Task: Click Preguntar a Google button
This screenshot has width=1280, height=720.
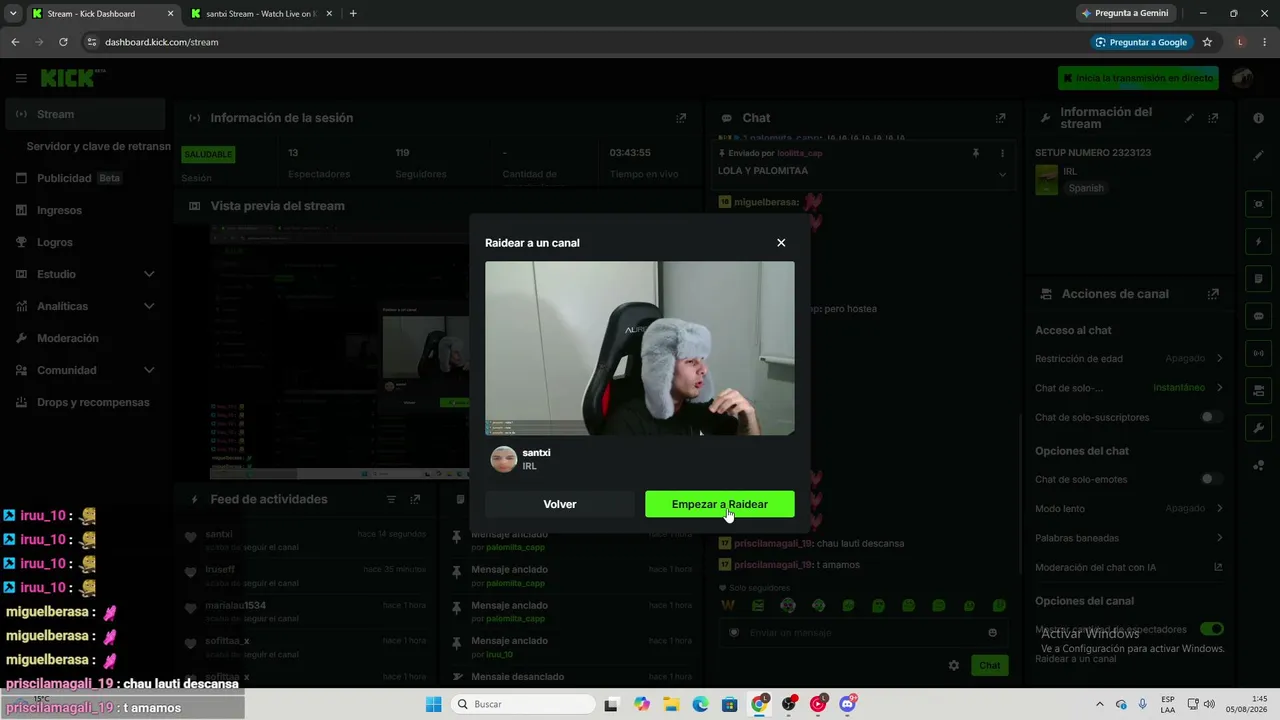Action: [1141, 42]
